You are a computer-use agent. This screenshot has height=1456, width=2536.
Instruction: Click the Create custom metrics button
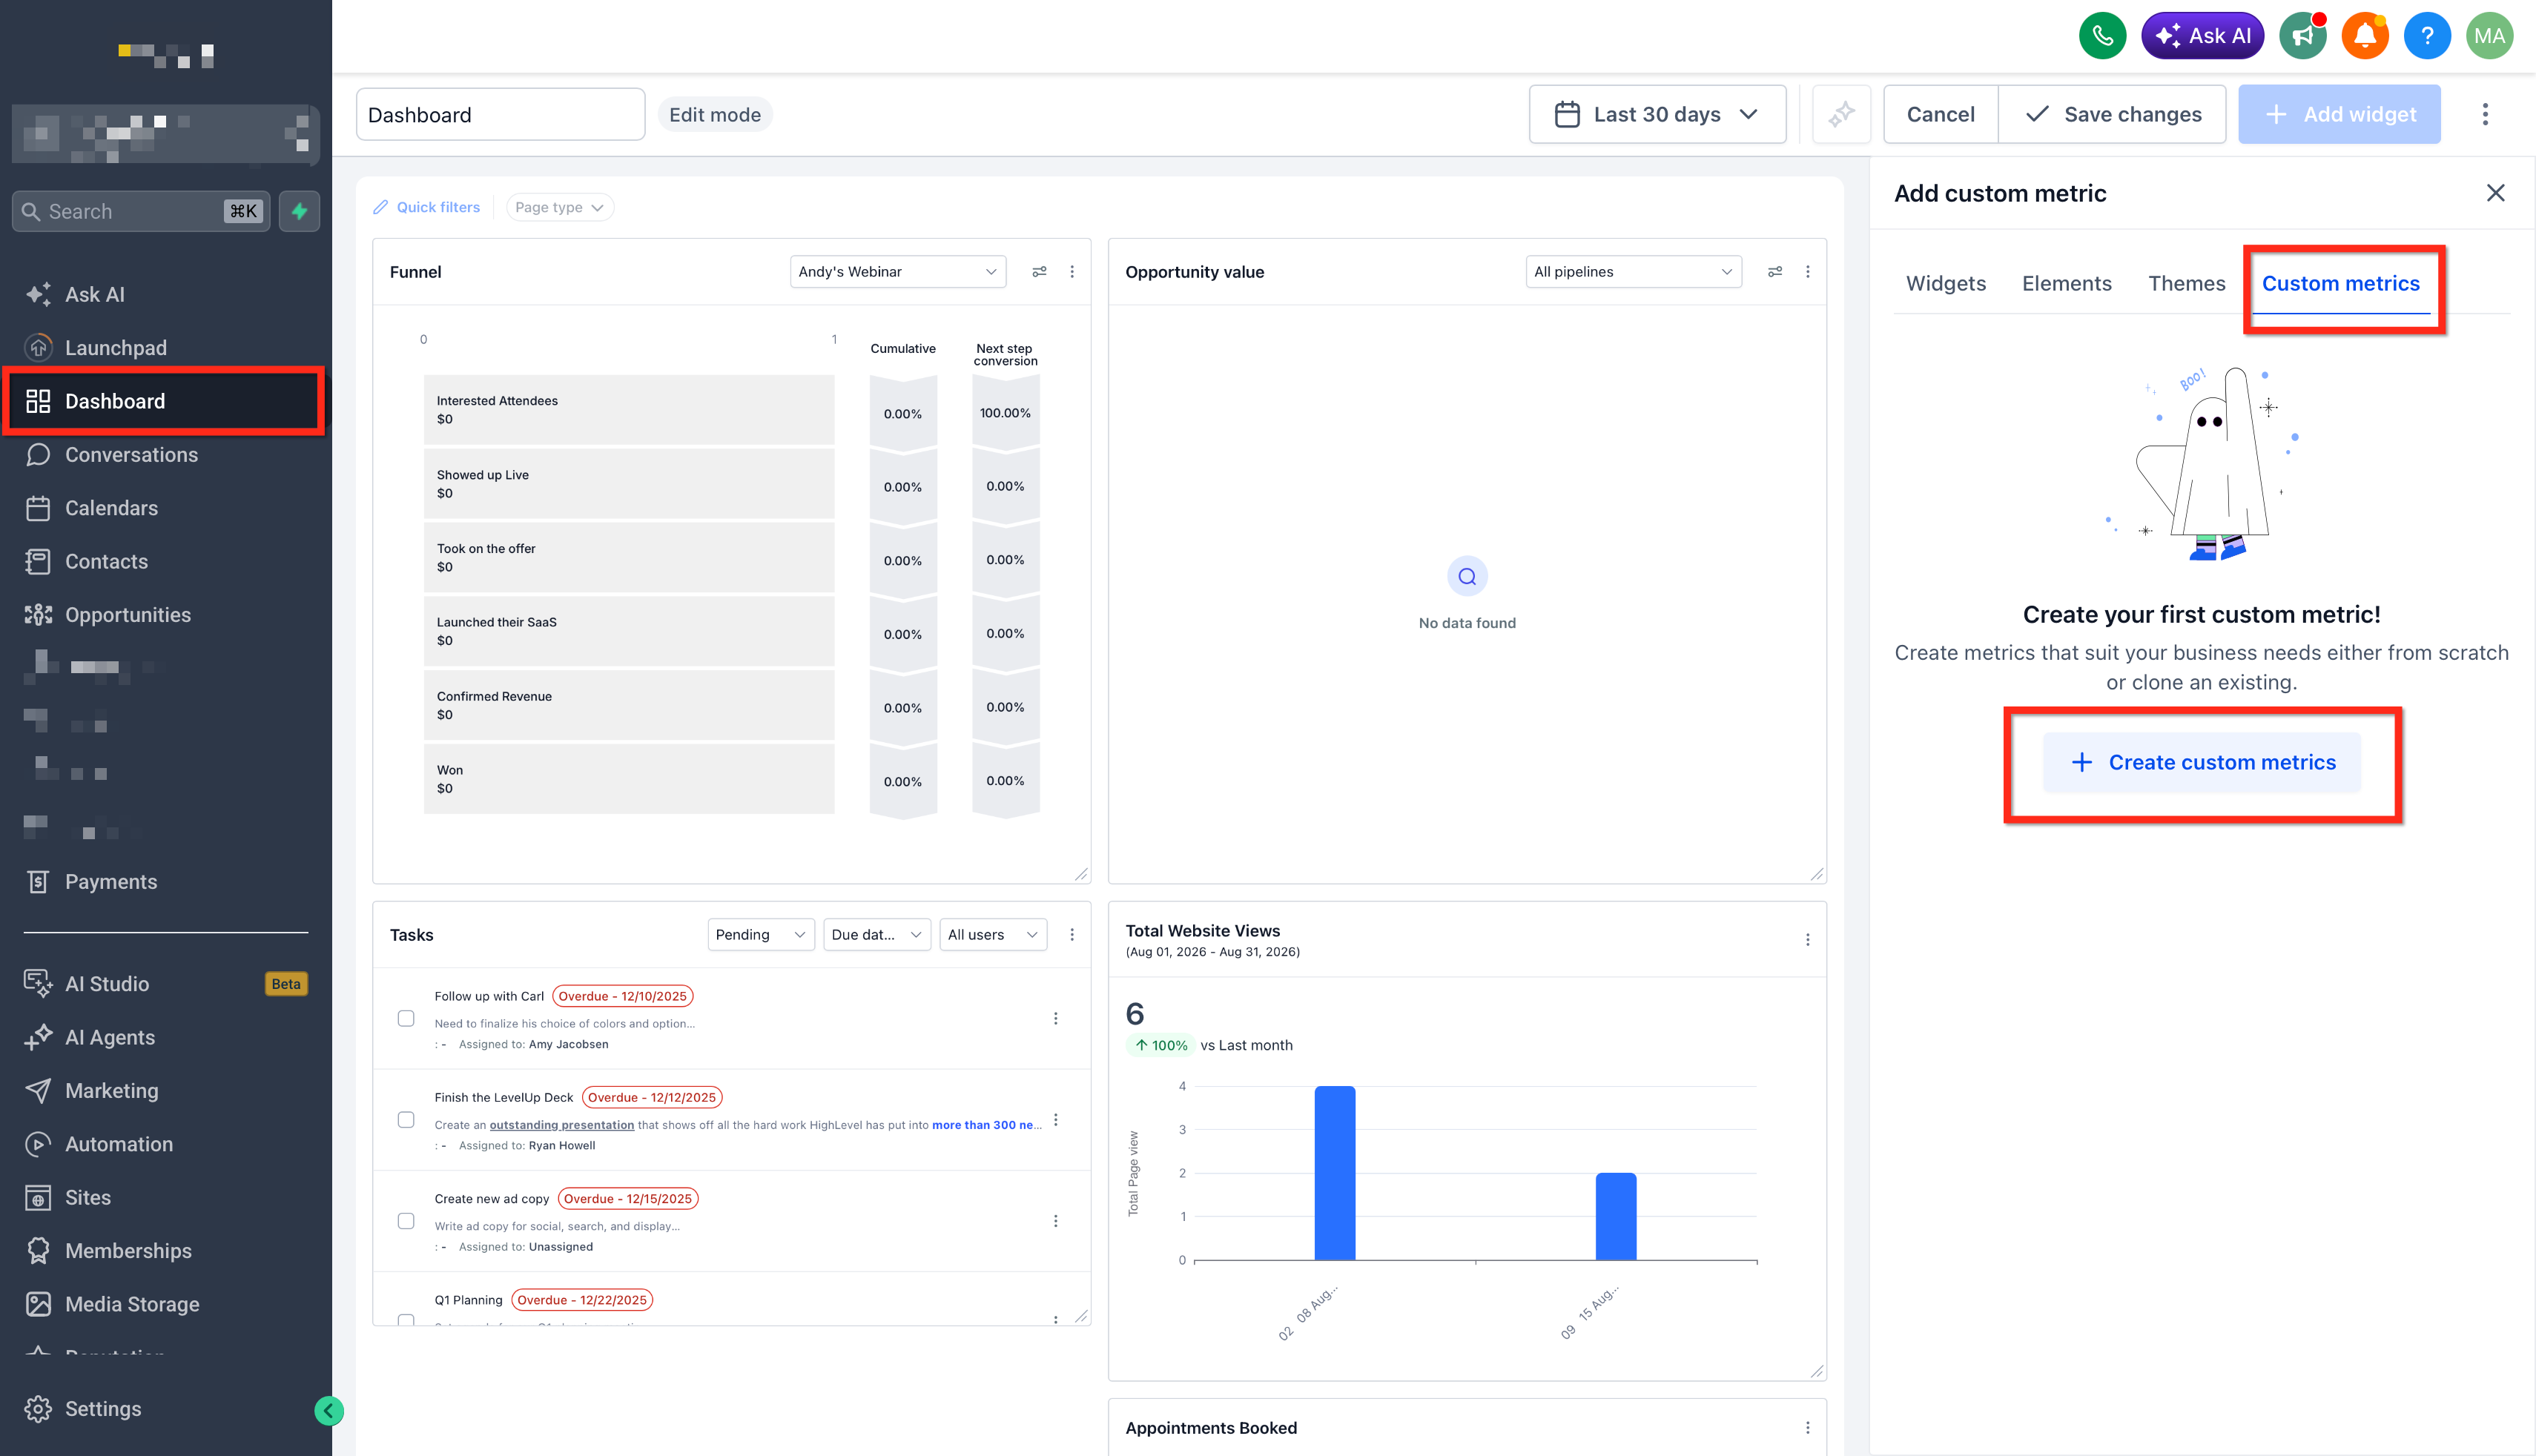pyautogui.click(x=2202, y=762)
